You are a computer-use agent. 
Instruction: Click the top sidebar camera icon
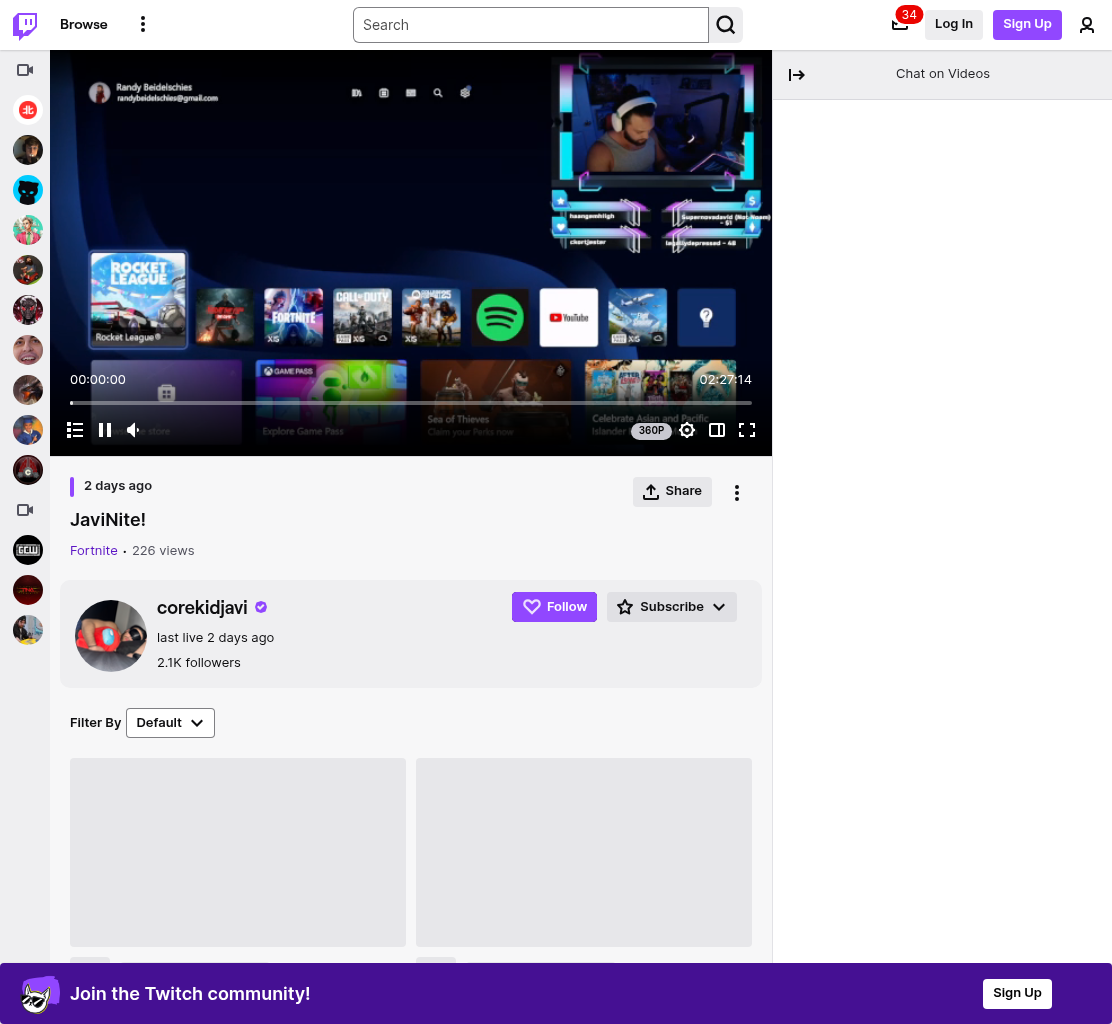coord(26,69)
